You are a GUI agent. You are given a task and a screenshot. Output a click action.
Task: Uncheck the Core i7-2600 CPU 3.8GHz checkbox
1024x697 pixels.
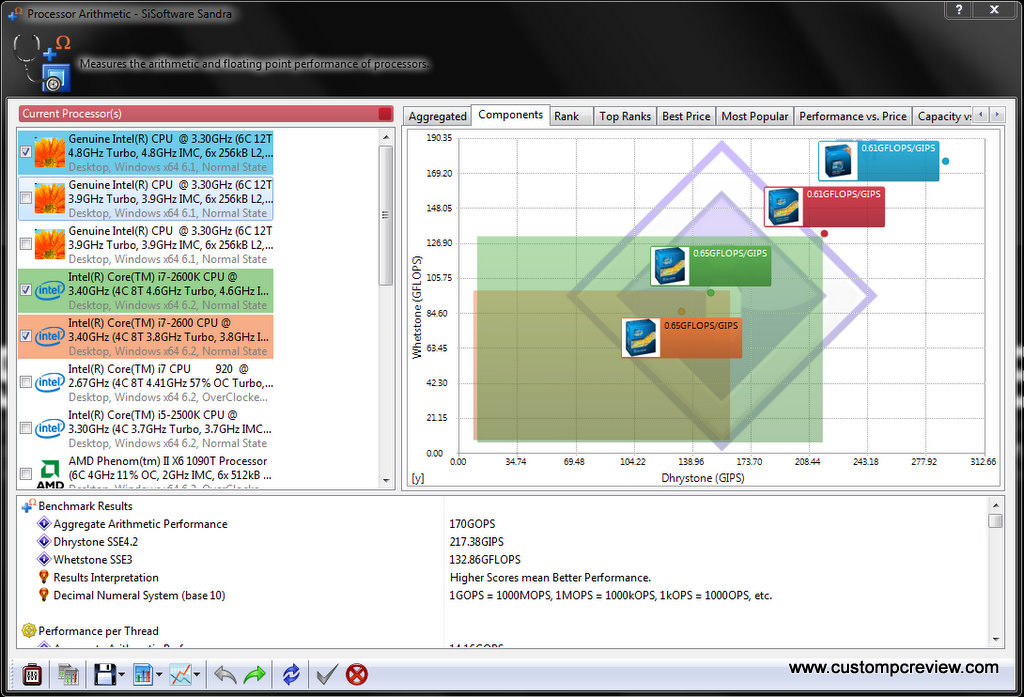click(x=25, y=336)
